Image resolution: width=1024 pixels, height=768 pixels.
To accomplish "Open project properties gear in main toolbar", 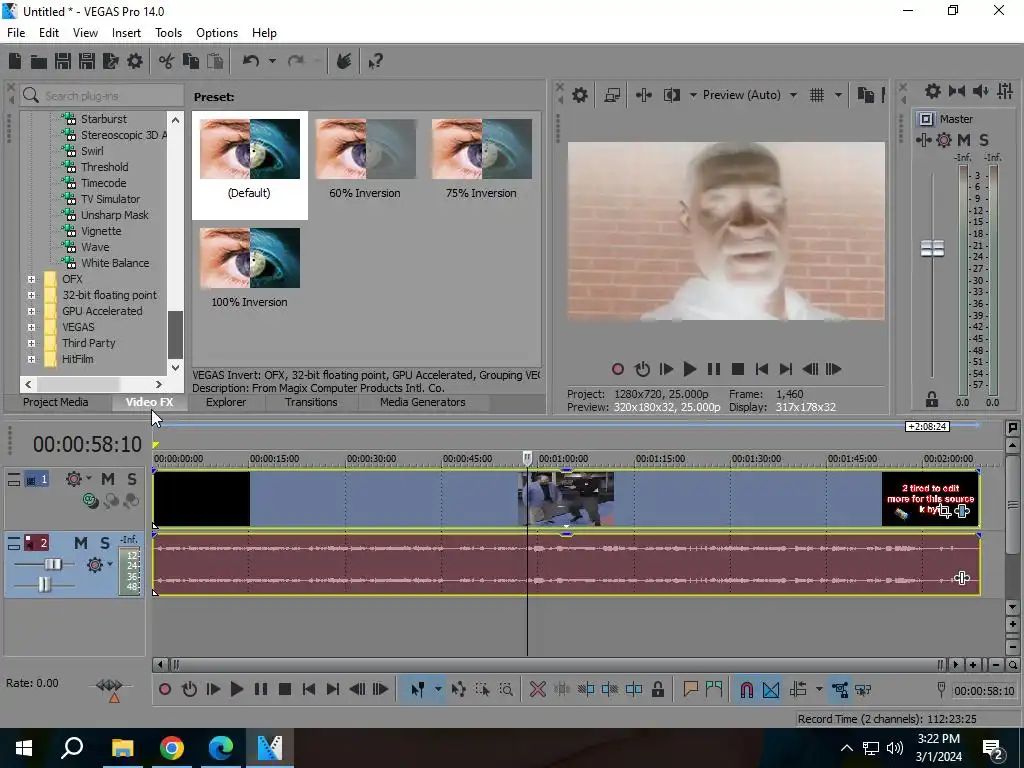I will 135,61.
